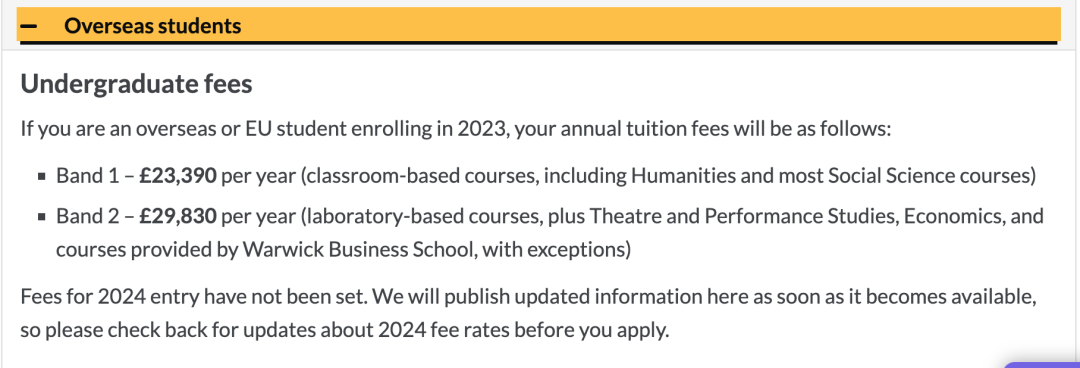This screenshot has width=1080, height=368.
Task: Open the purple widget at bottom-right corner
Action: coord(1041,364)
